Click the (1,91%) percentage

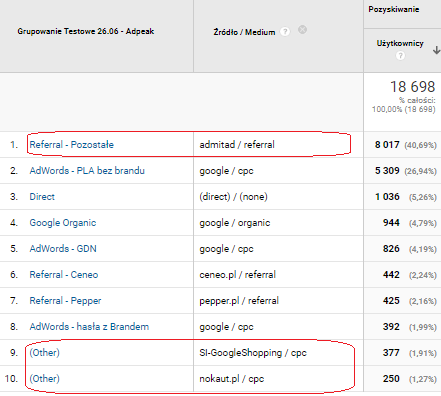click(x=423, y=353)
